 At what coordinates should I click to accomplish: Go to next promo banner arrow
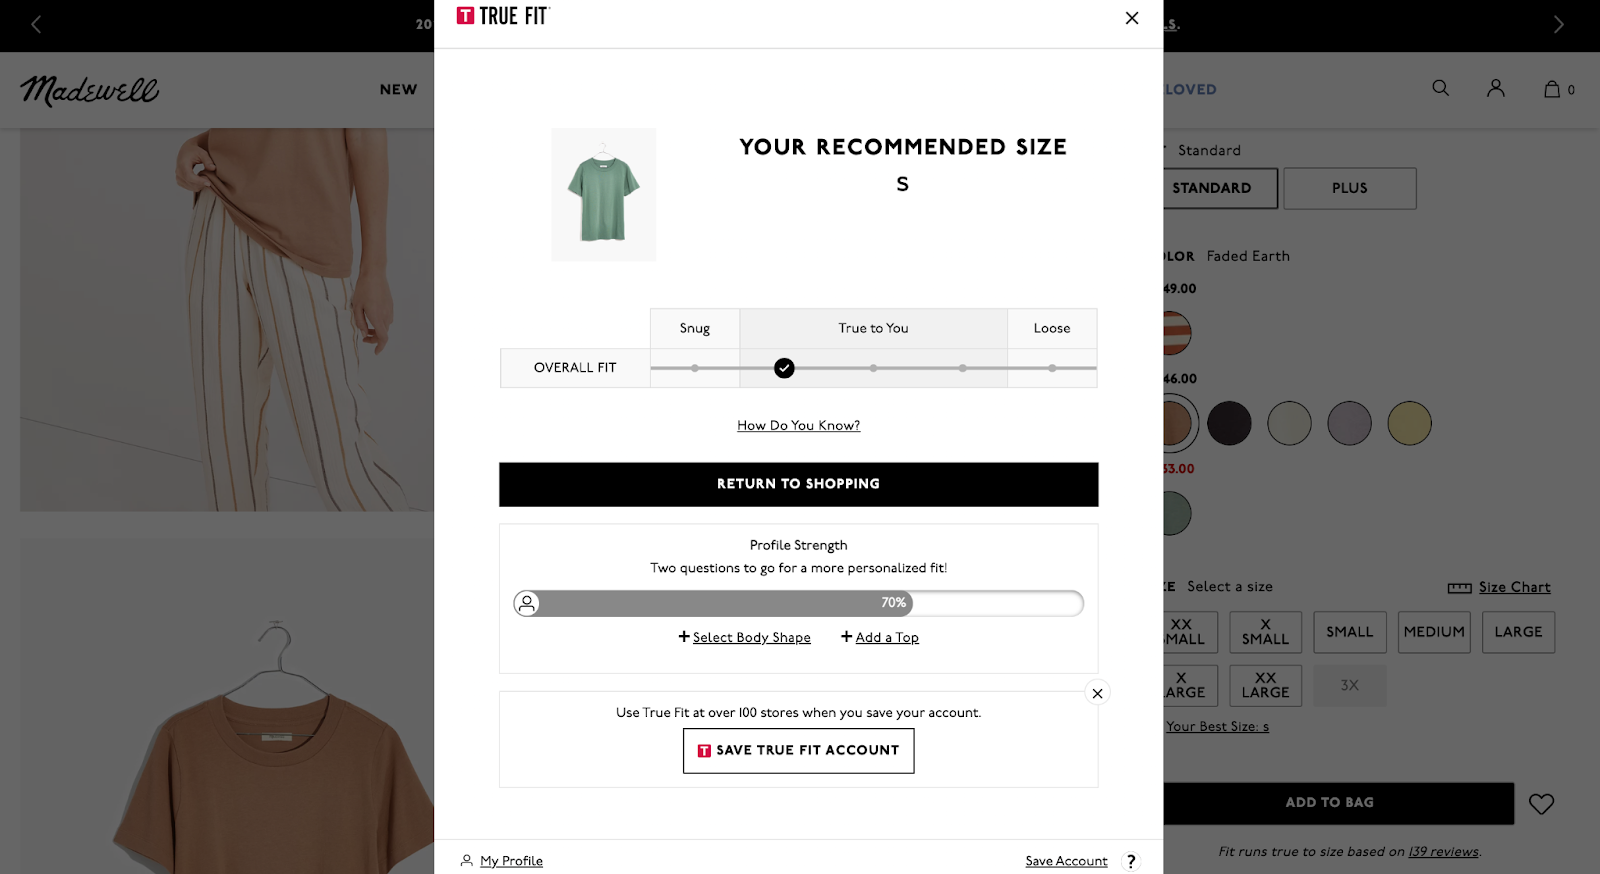1558,24
